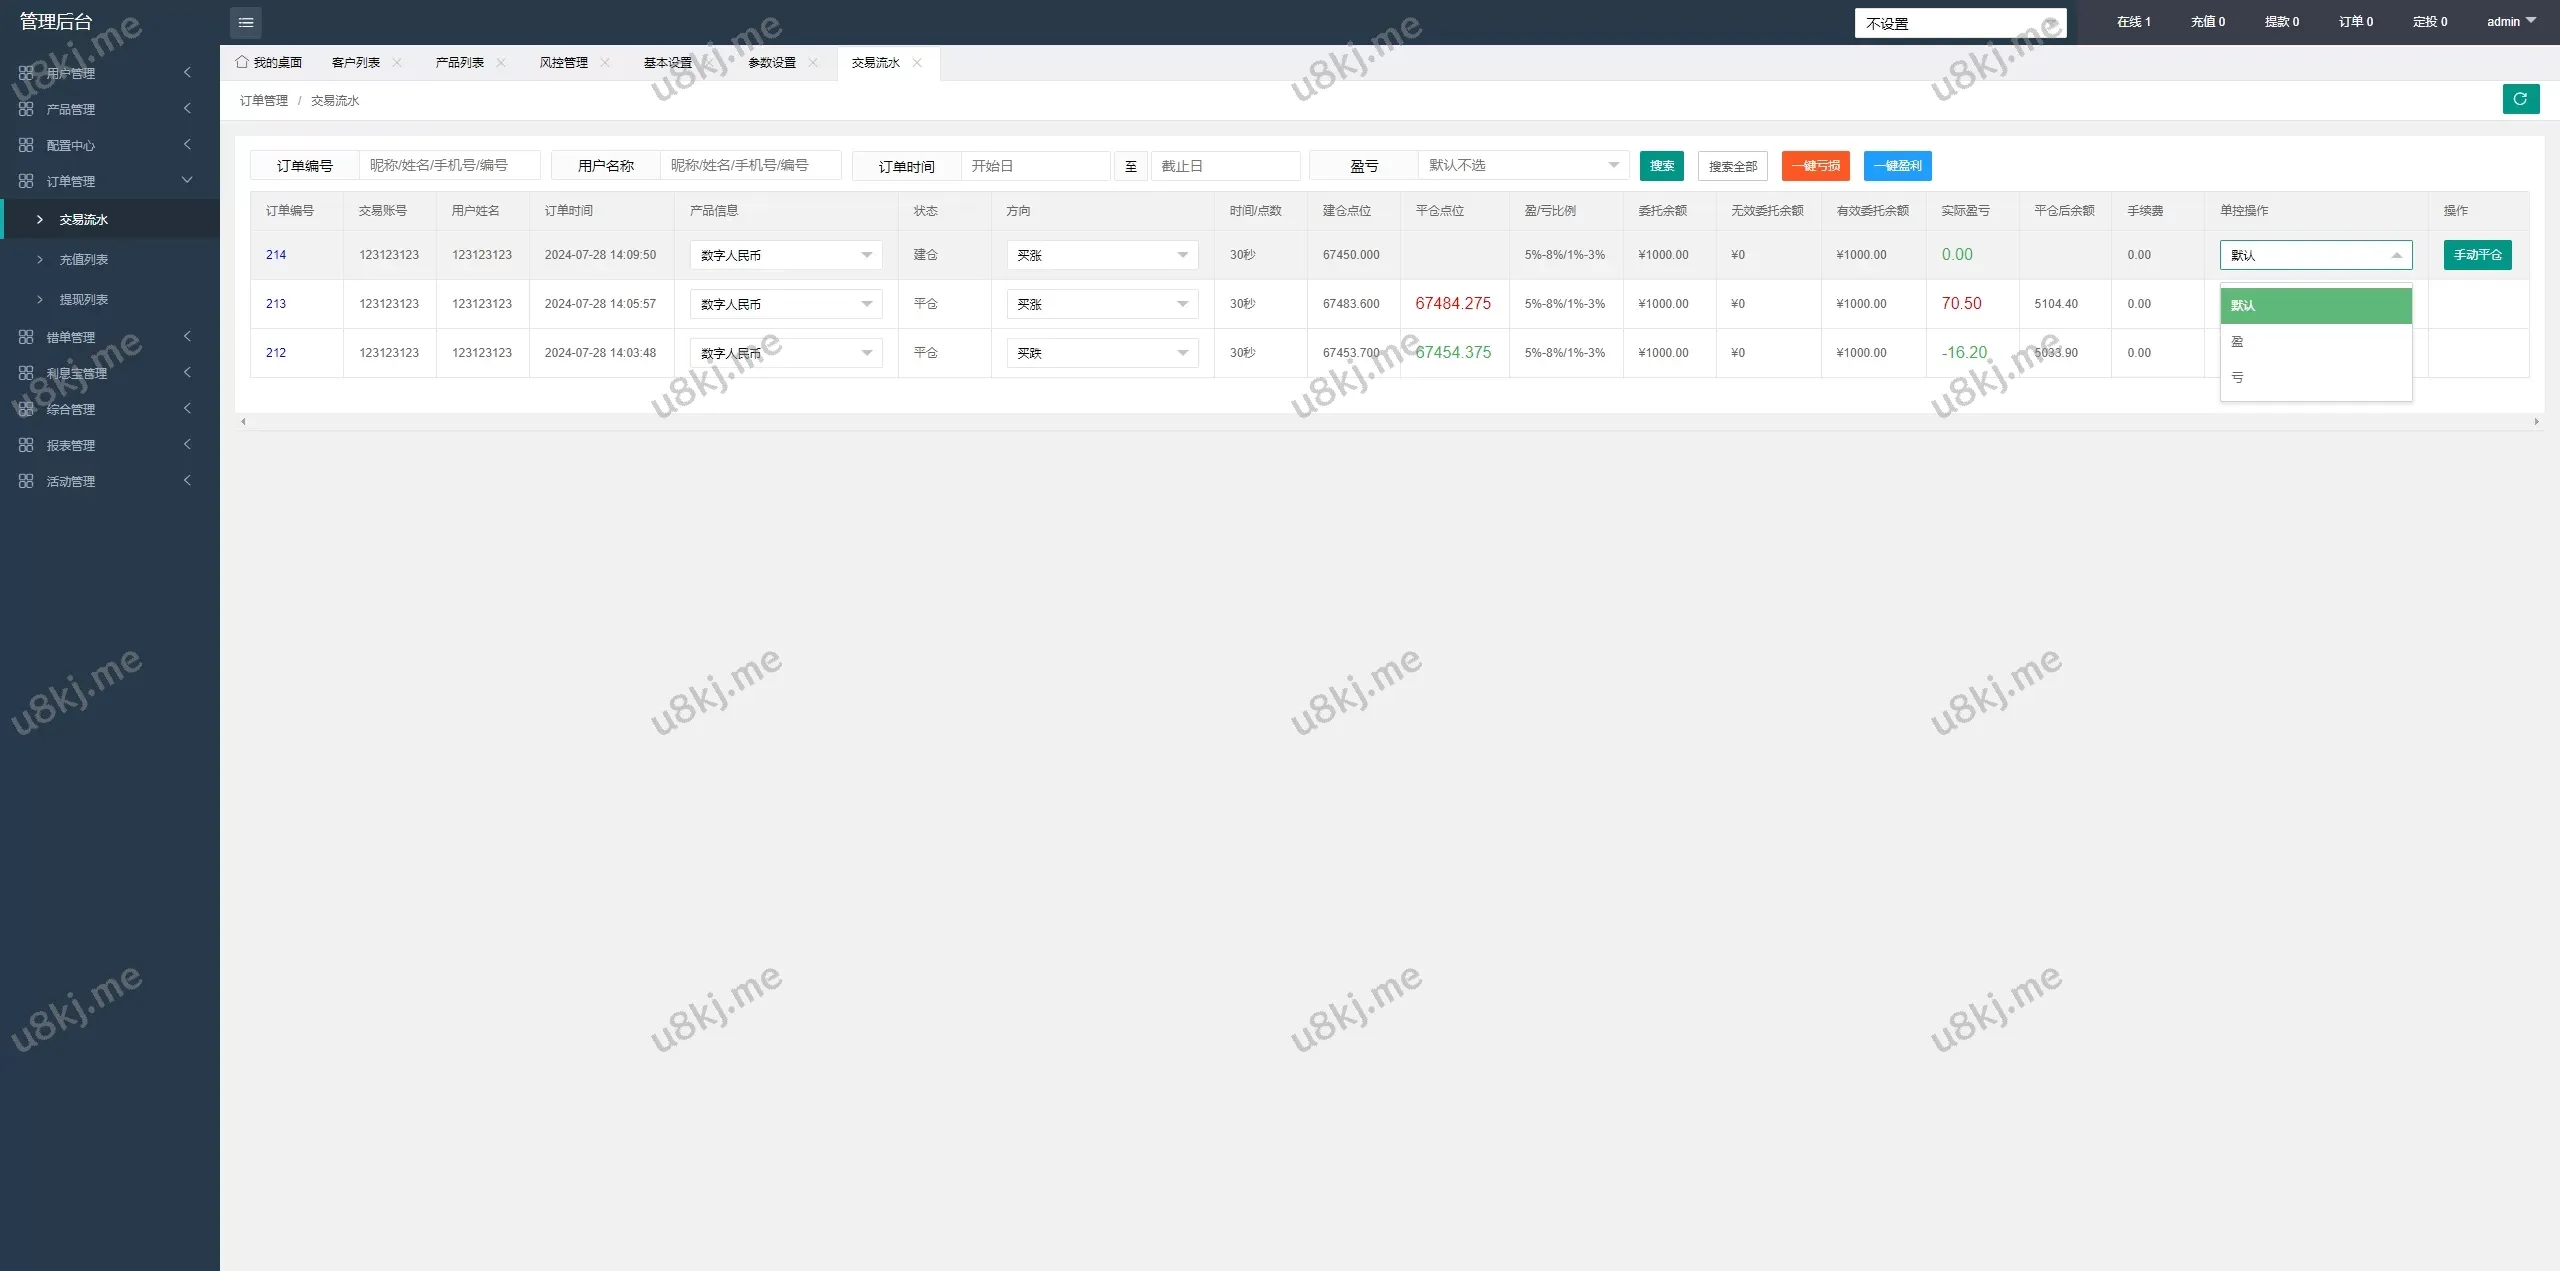Click the home icon on 我的桌面 tab

[242, 62]
